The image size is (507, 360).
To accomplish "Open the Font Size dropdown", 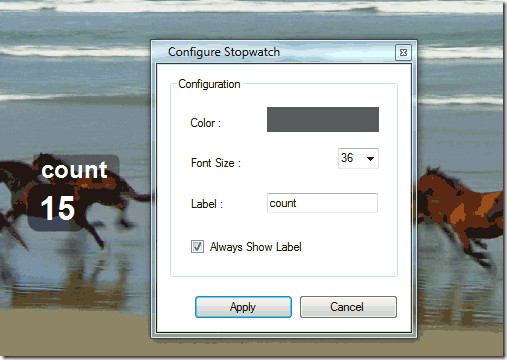I will 358,158.
